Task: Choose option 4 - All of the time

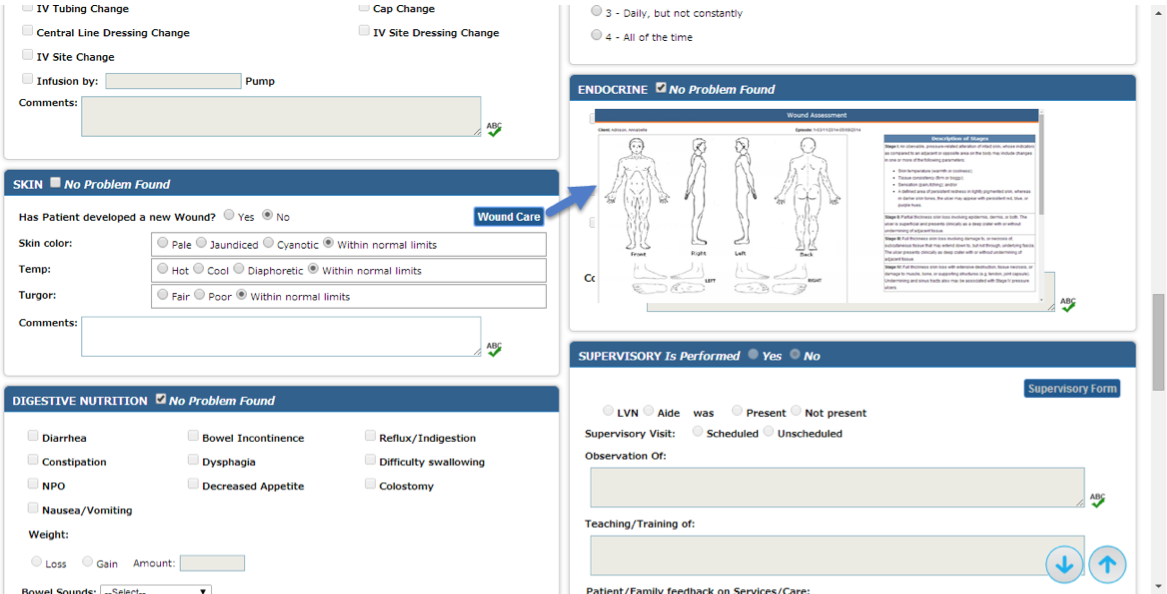Action: (596, 36)
